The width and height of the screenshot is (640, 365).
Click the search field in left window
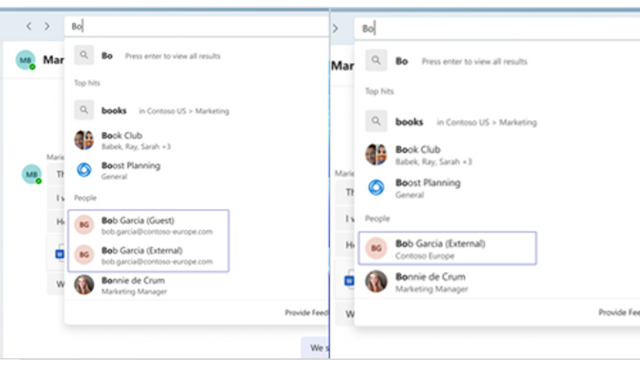(x=197, y=27)
